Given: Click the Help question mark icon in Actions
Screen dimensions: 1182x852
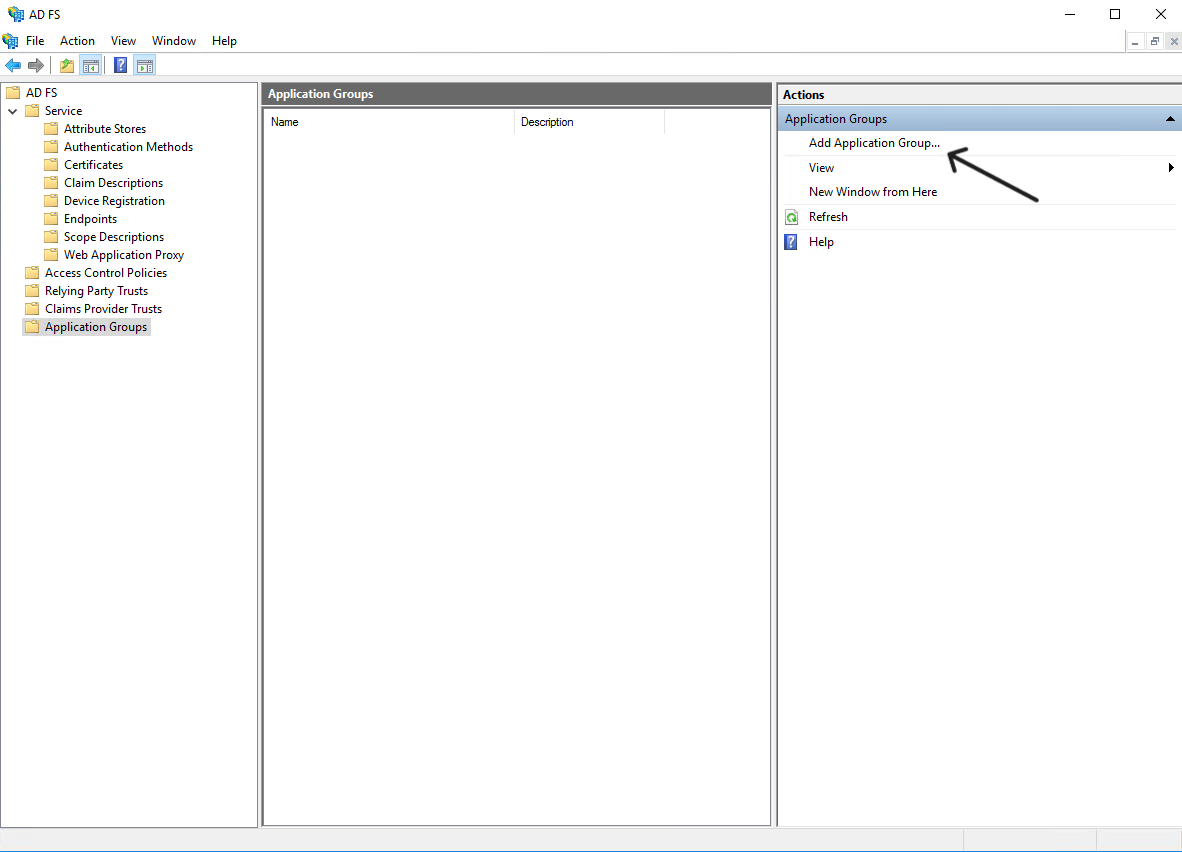Looking at the screenshot, I should point(791,242).
